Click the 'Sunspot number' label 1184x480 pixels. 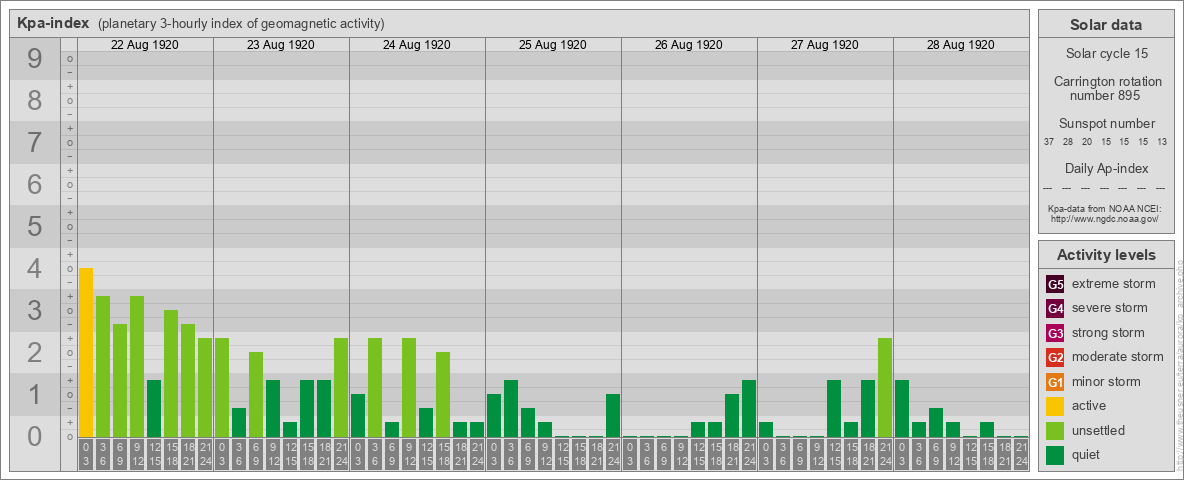(x=1106, y=124)
